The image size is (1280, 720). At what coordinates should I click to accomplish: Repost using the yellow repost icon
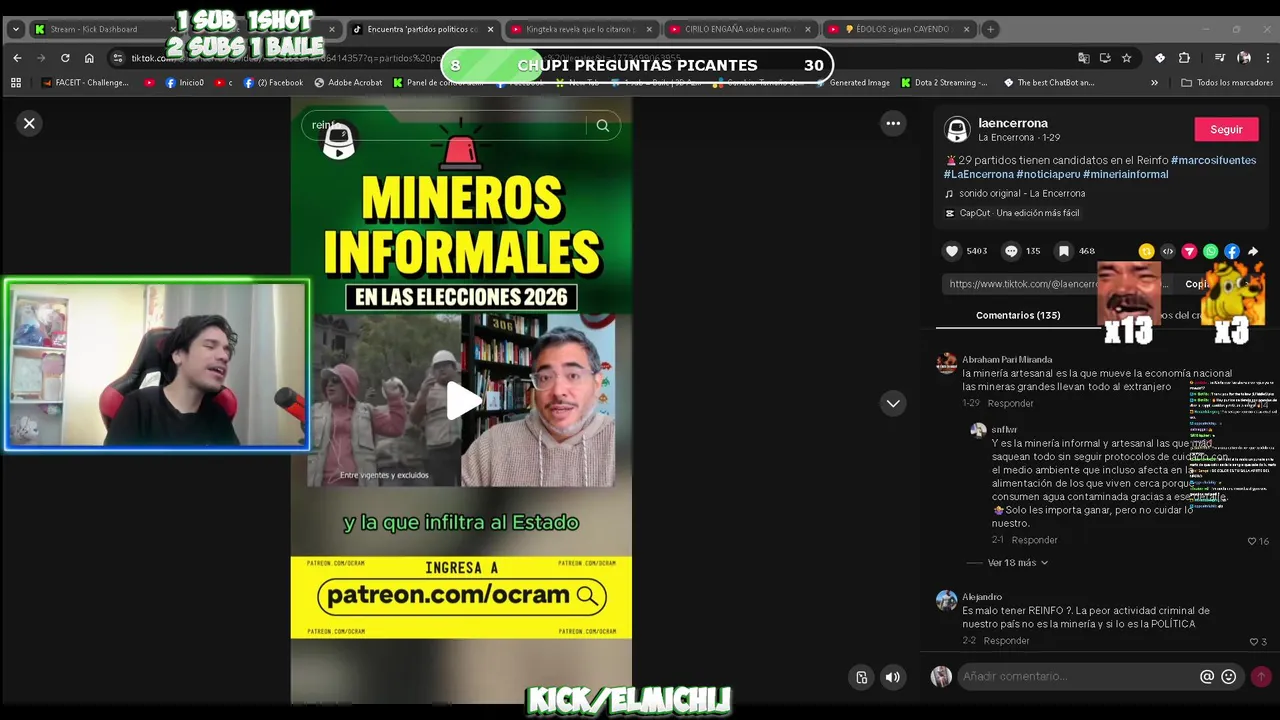1146,252
